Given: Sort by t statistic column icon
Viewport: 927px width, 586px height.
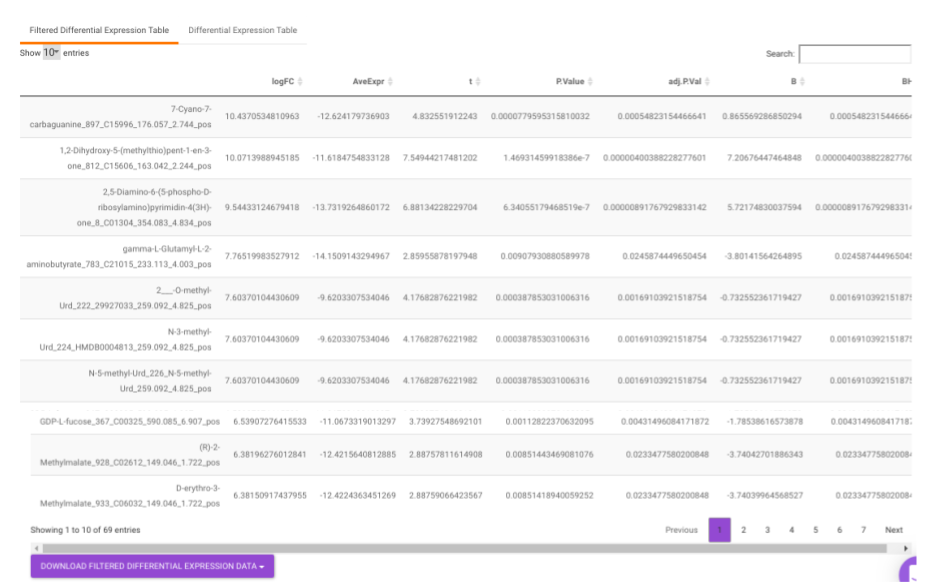Looking at the screenshot, I should [x=478, y=82].
